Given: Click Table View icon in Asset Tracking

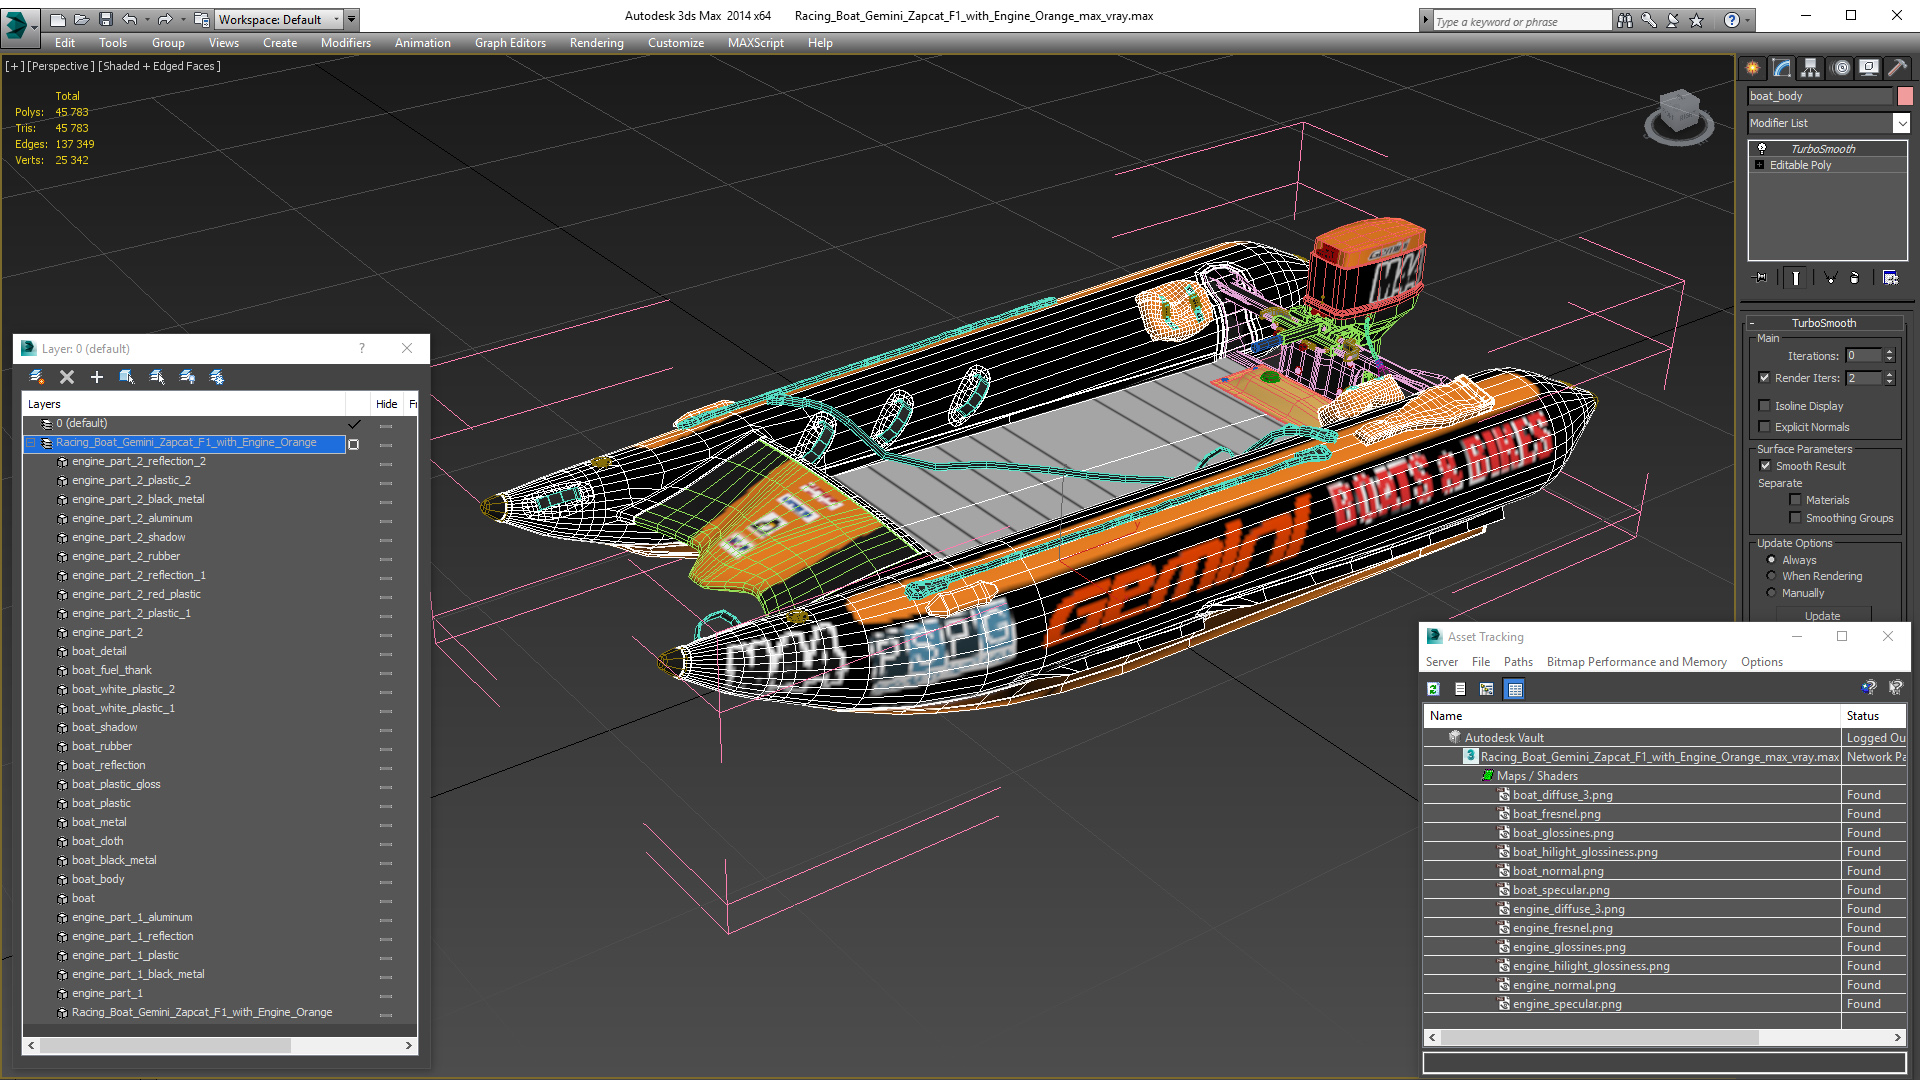Looking at the screenshot, I should click(1514, 689).
